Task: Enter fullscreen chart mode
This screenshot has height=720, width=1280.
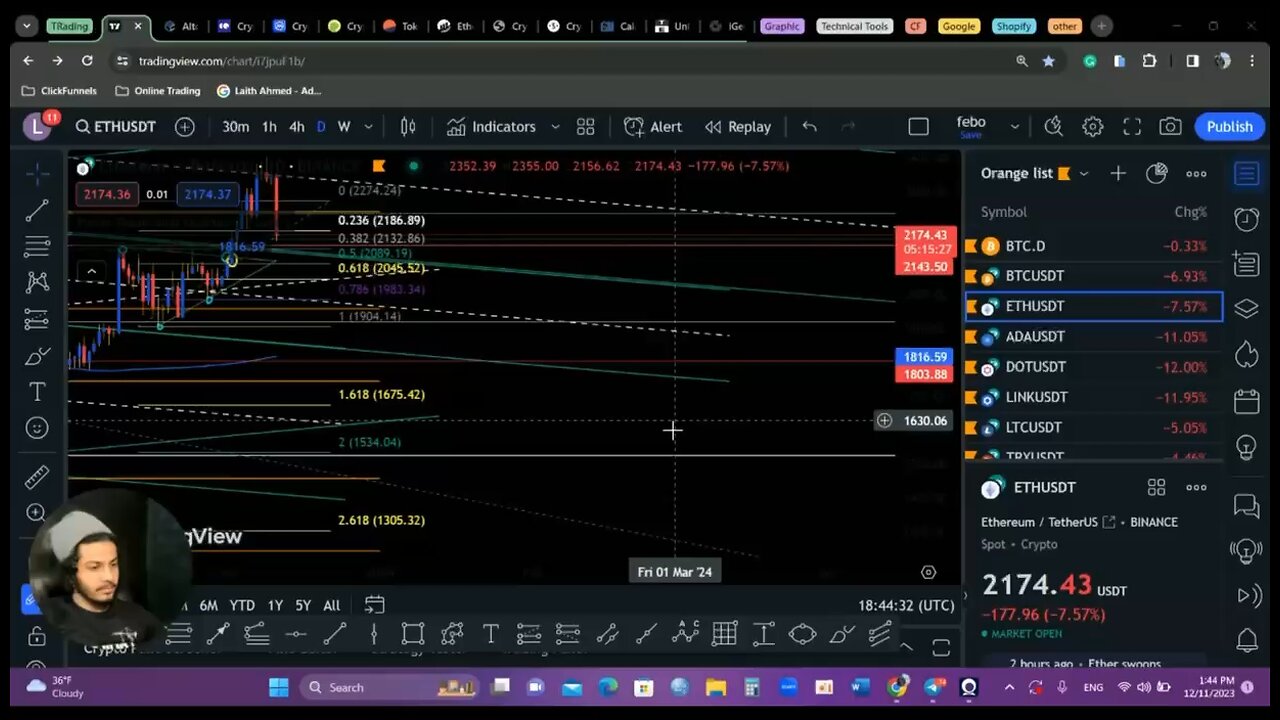Action: [x=1132, y=127]
